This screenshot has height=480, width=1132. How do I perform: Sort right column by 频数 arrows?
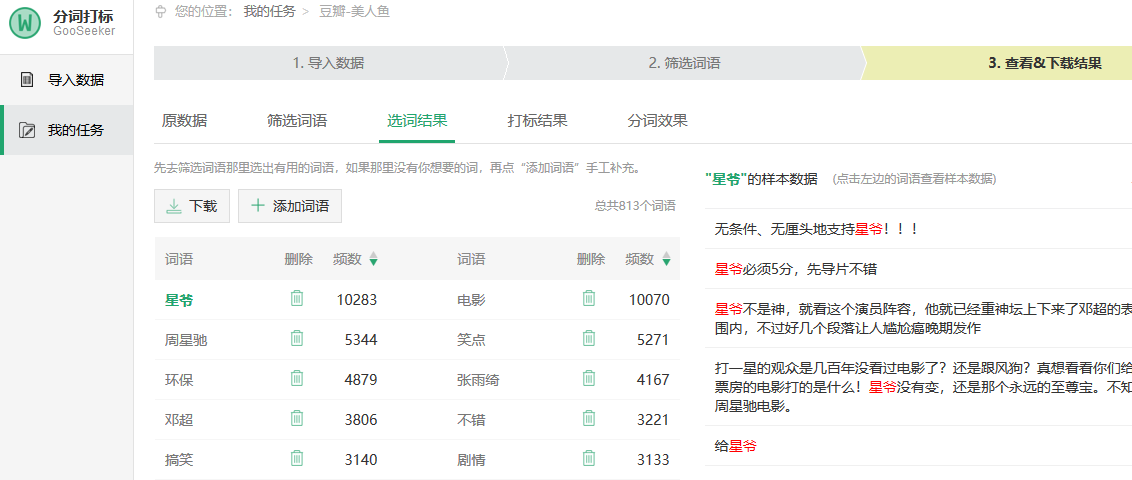[666, 259]
